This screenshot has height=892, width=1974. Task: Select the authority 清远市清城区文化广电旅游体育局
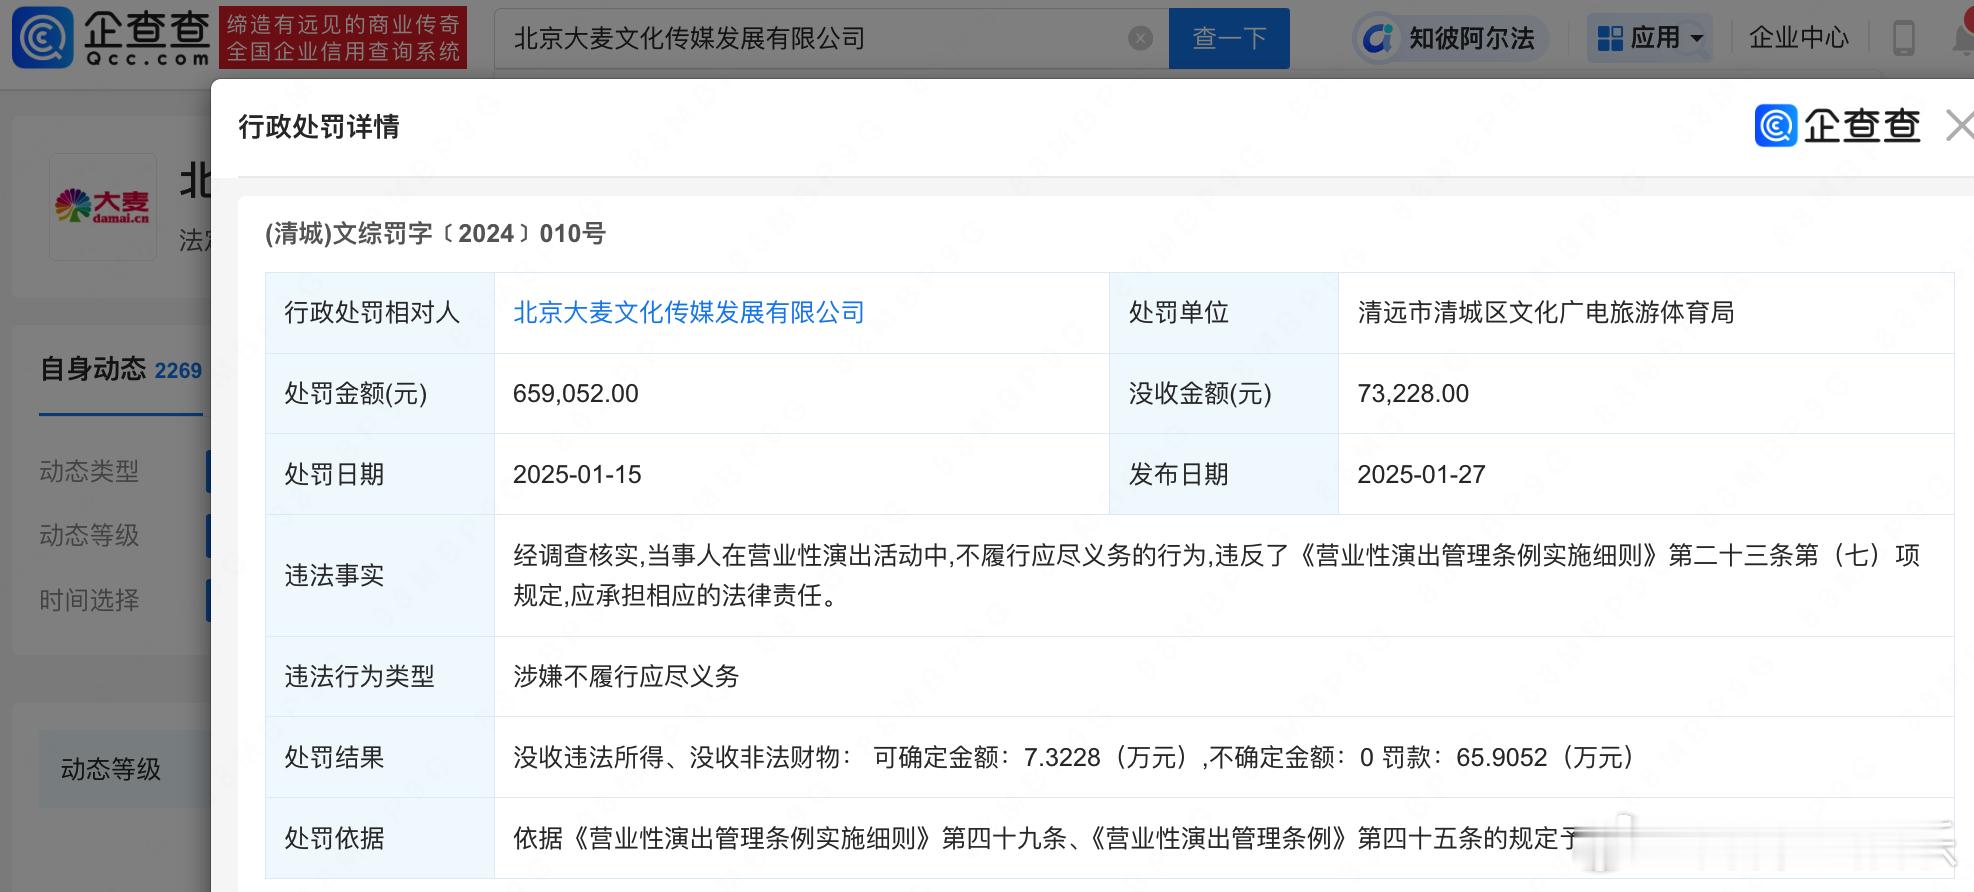tap(1546, 312)
